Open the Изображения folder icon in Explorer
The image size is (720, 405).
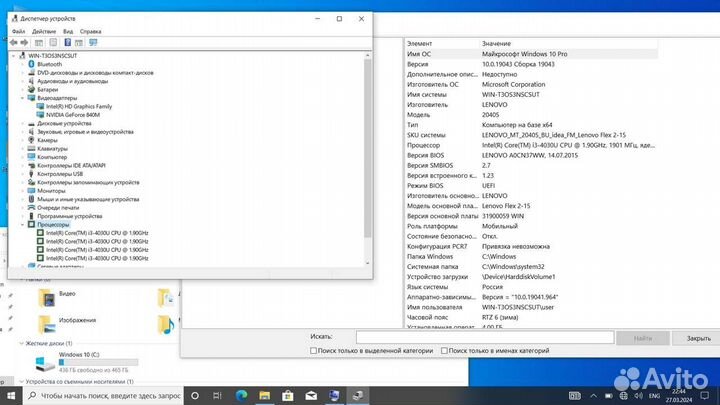(47, 324)
